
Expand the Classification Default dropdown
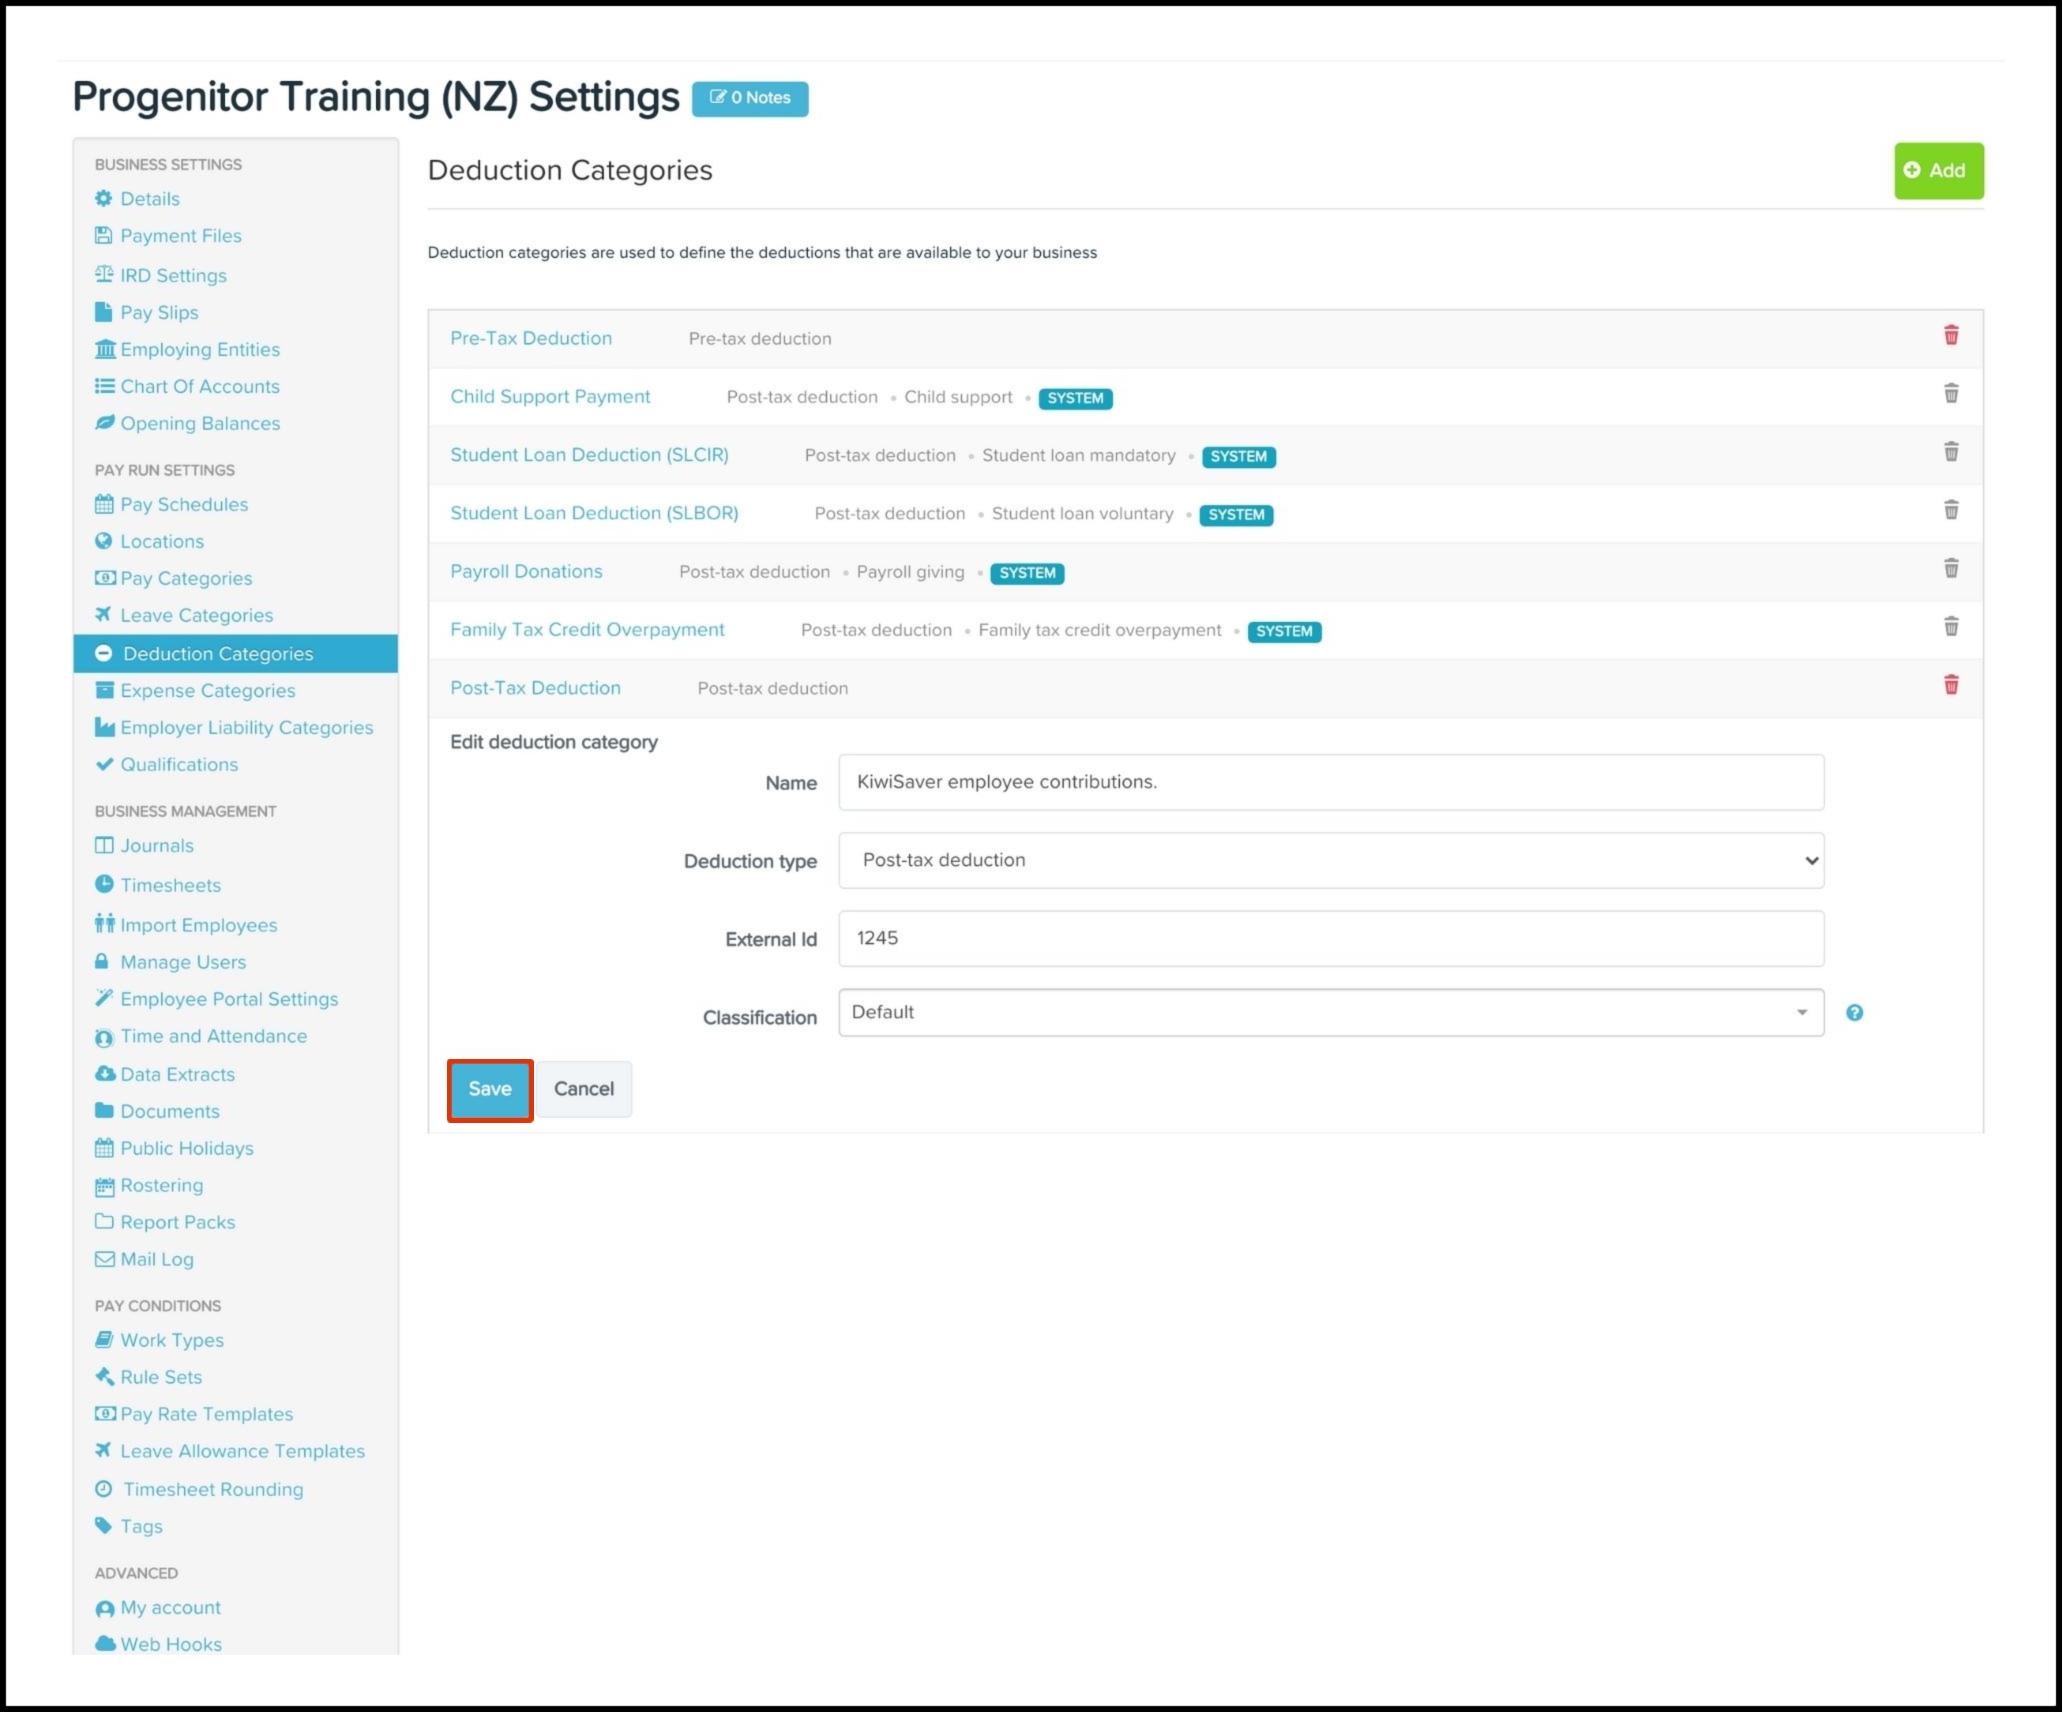point(1330,1013)
